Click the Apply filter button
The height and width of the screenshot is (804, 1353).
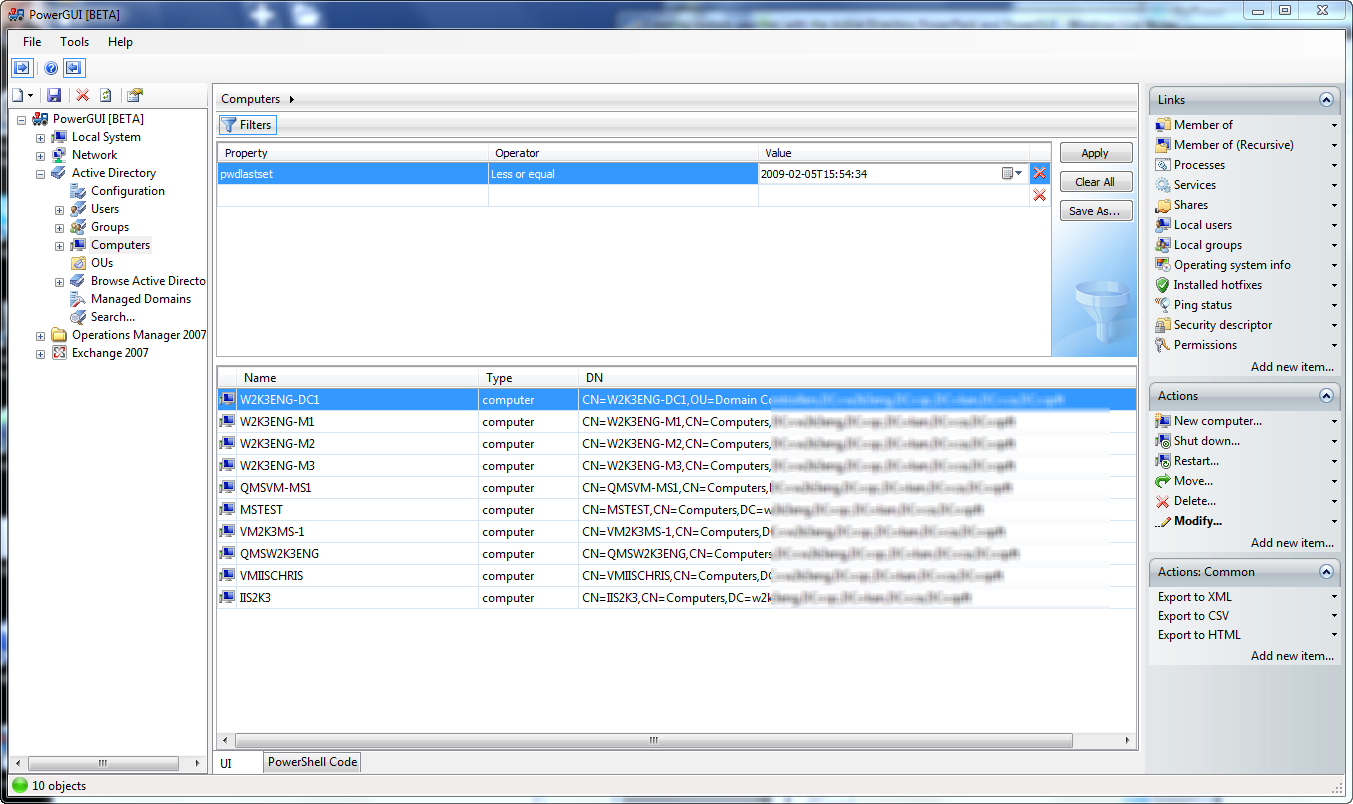[1095, 153]
